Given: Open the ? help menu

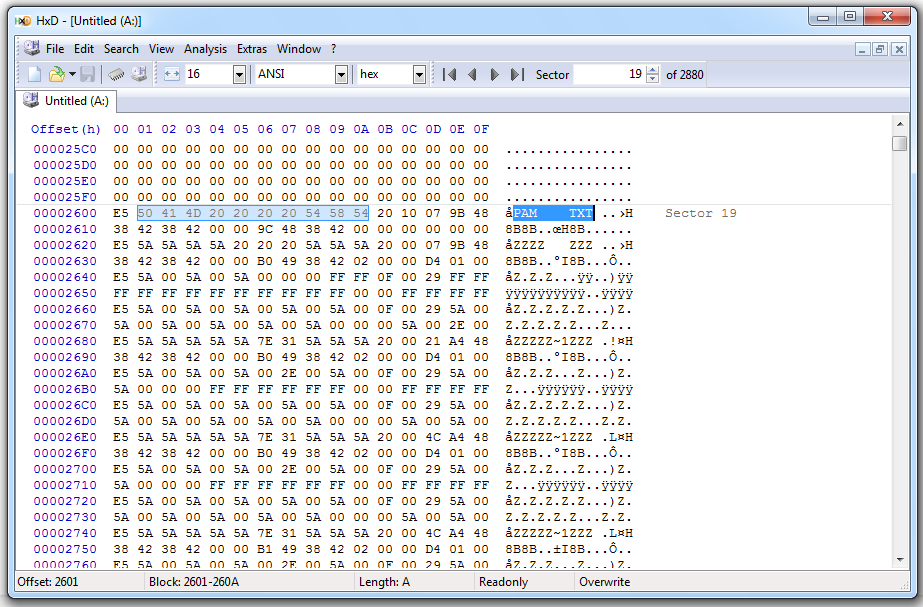Looking at the screenshot, I should click(333, 49).
